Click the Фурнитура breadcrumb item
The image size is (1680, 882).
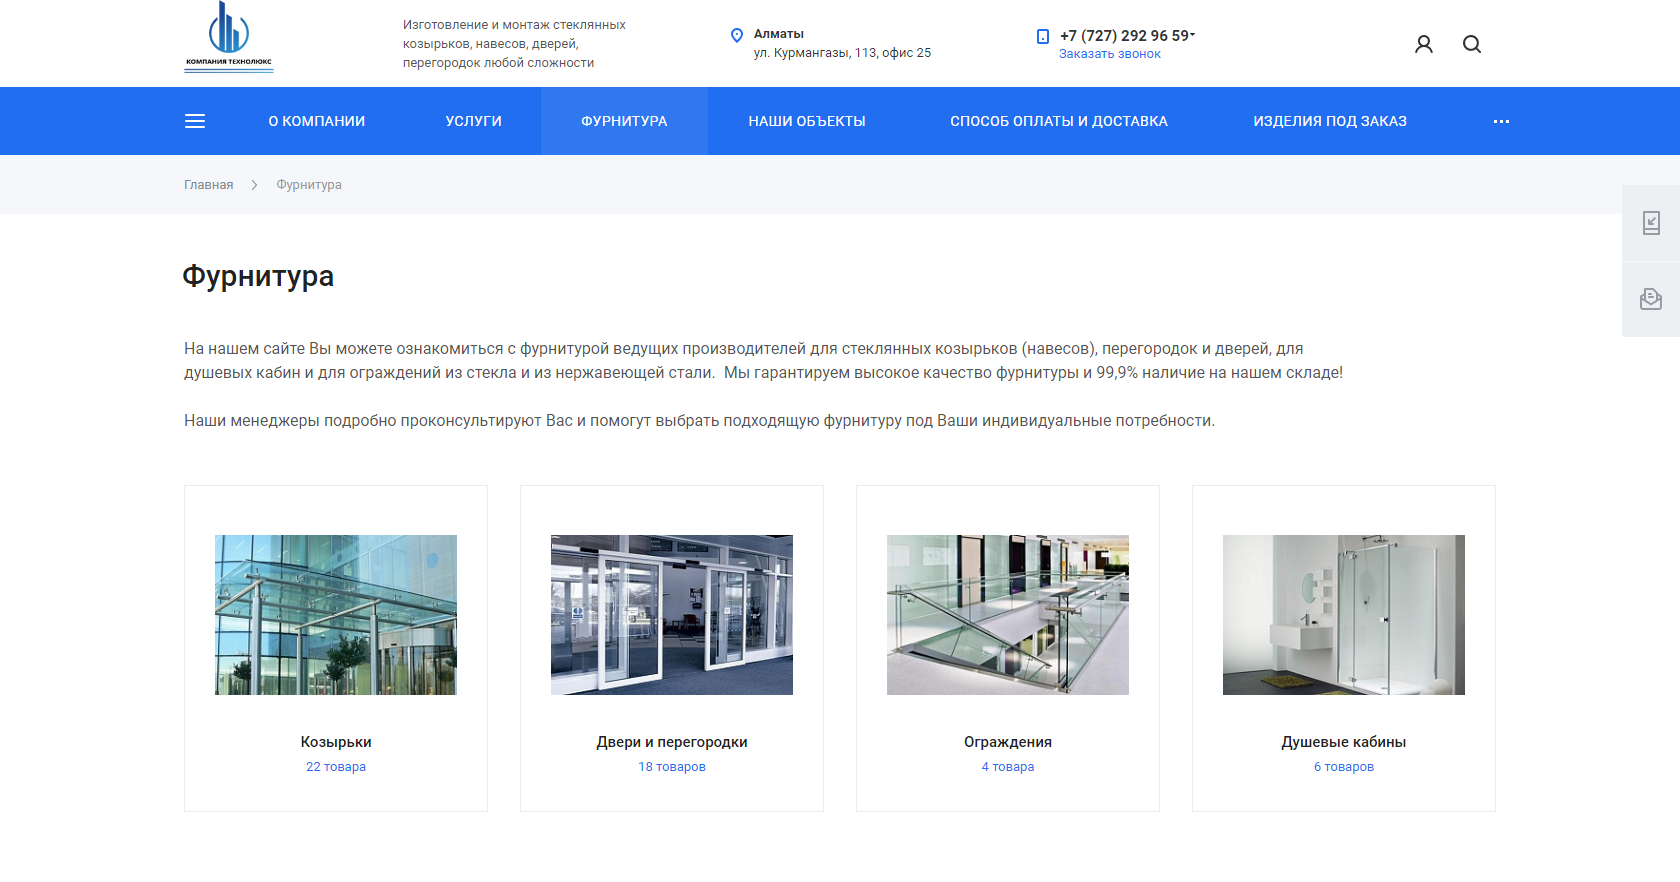click(309, 185)
